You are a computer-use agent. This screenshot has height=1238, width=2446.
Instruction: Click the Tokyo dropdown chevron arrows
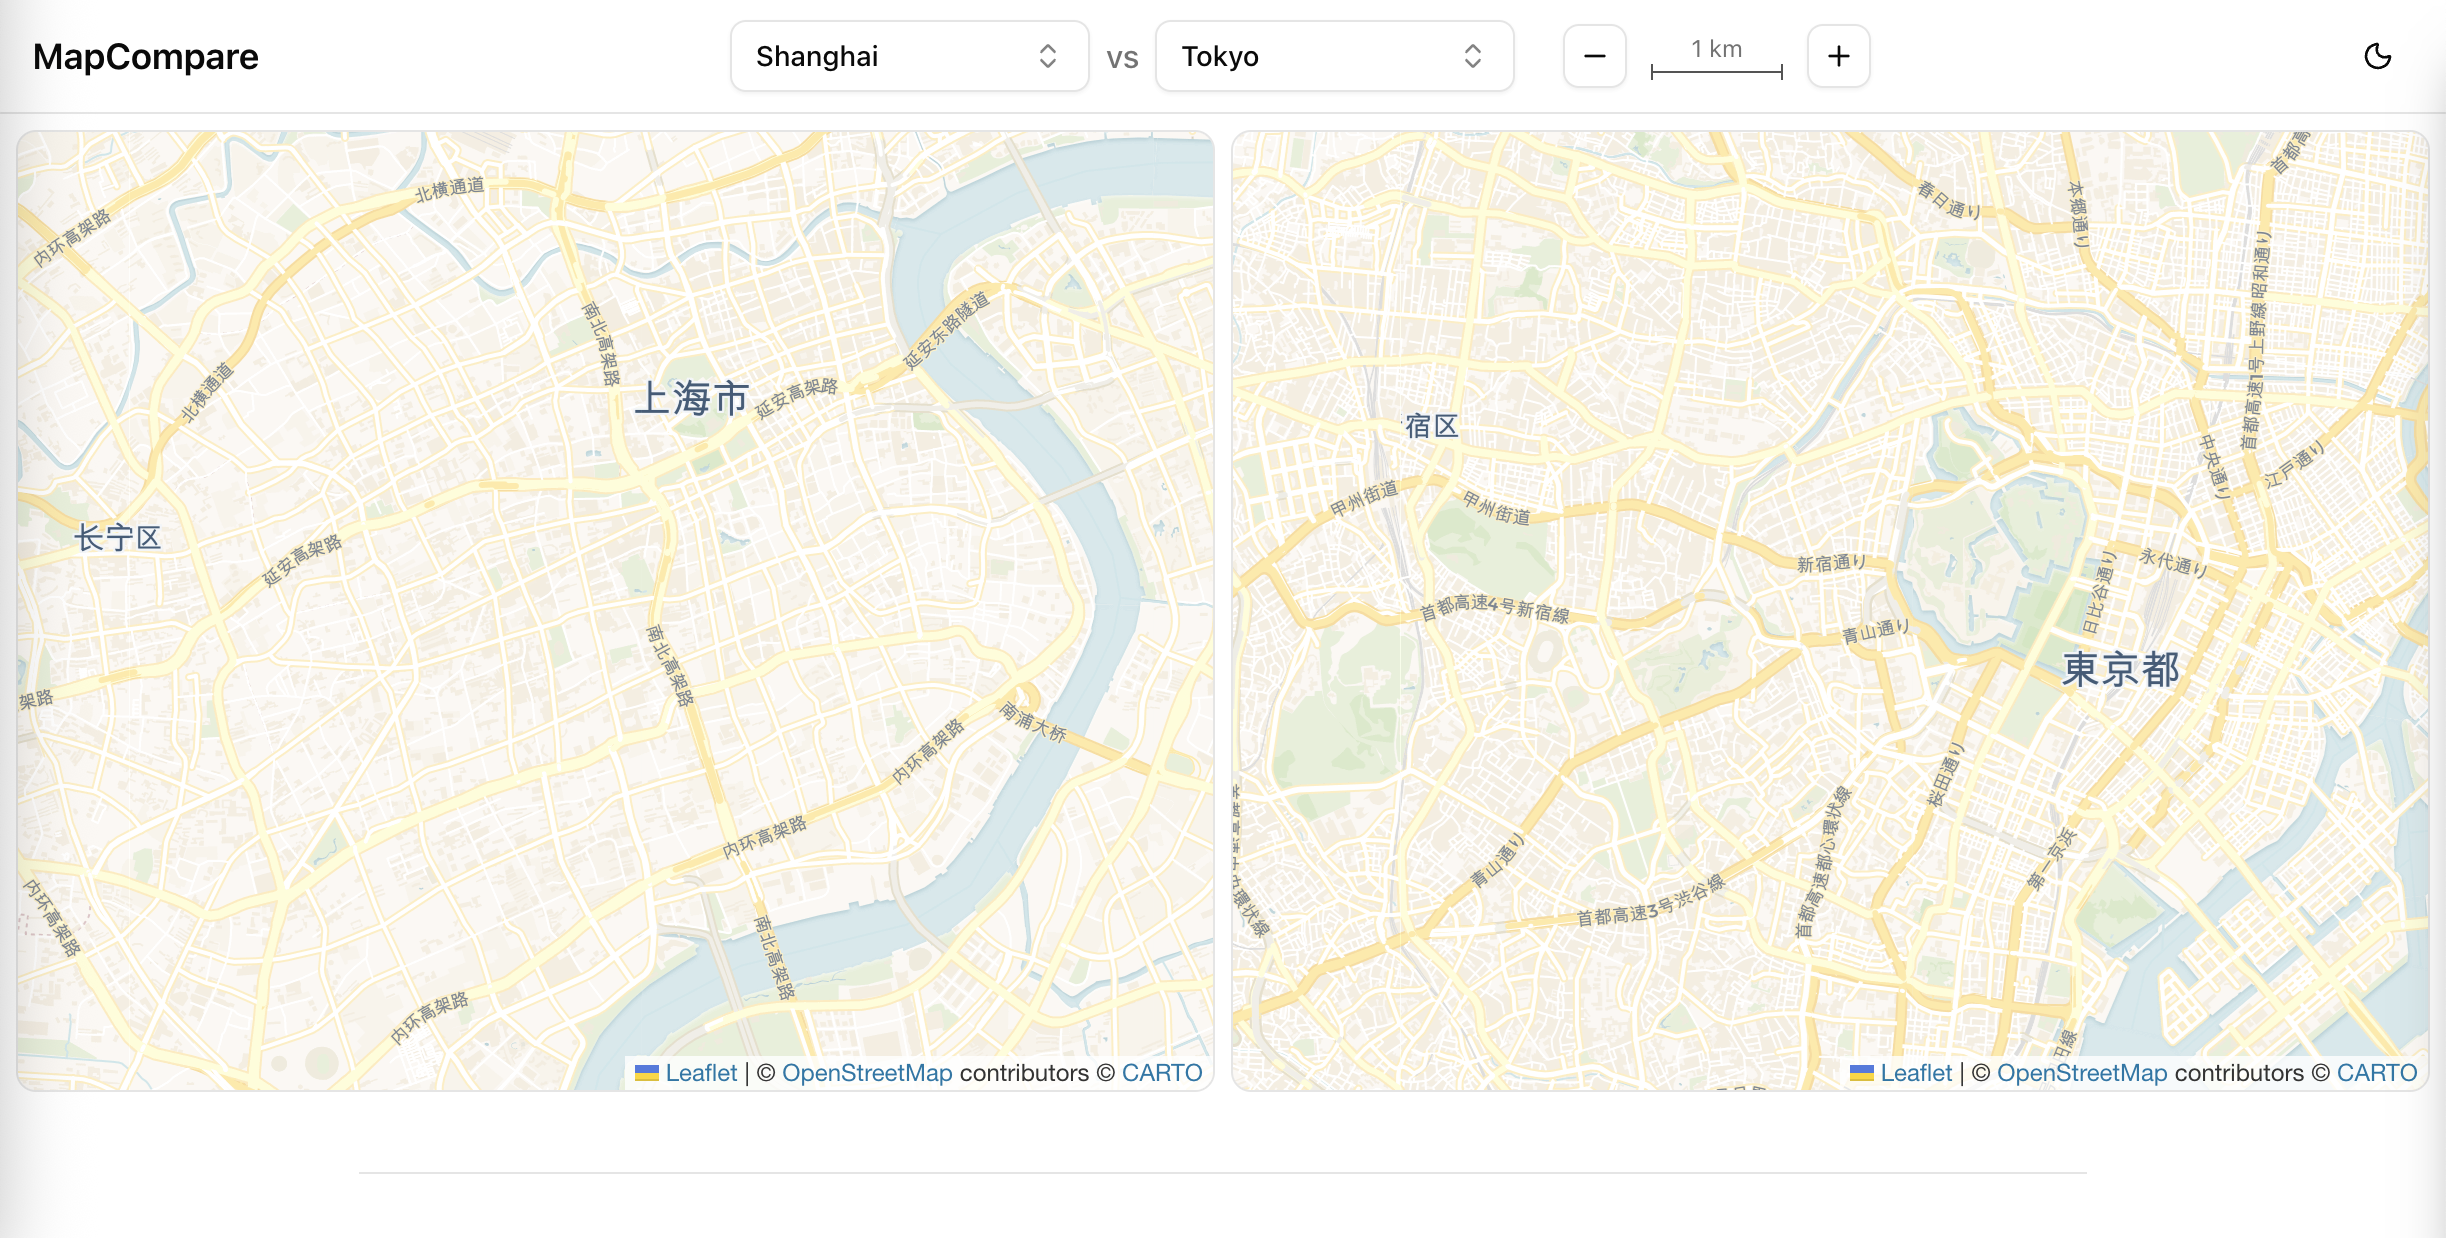1472,56
